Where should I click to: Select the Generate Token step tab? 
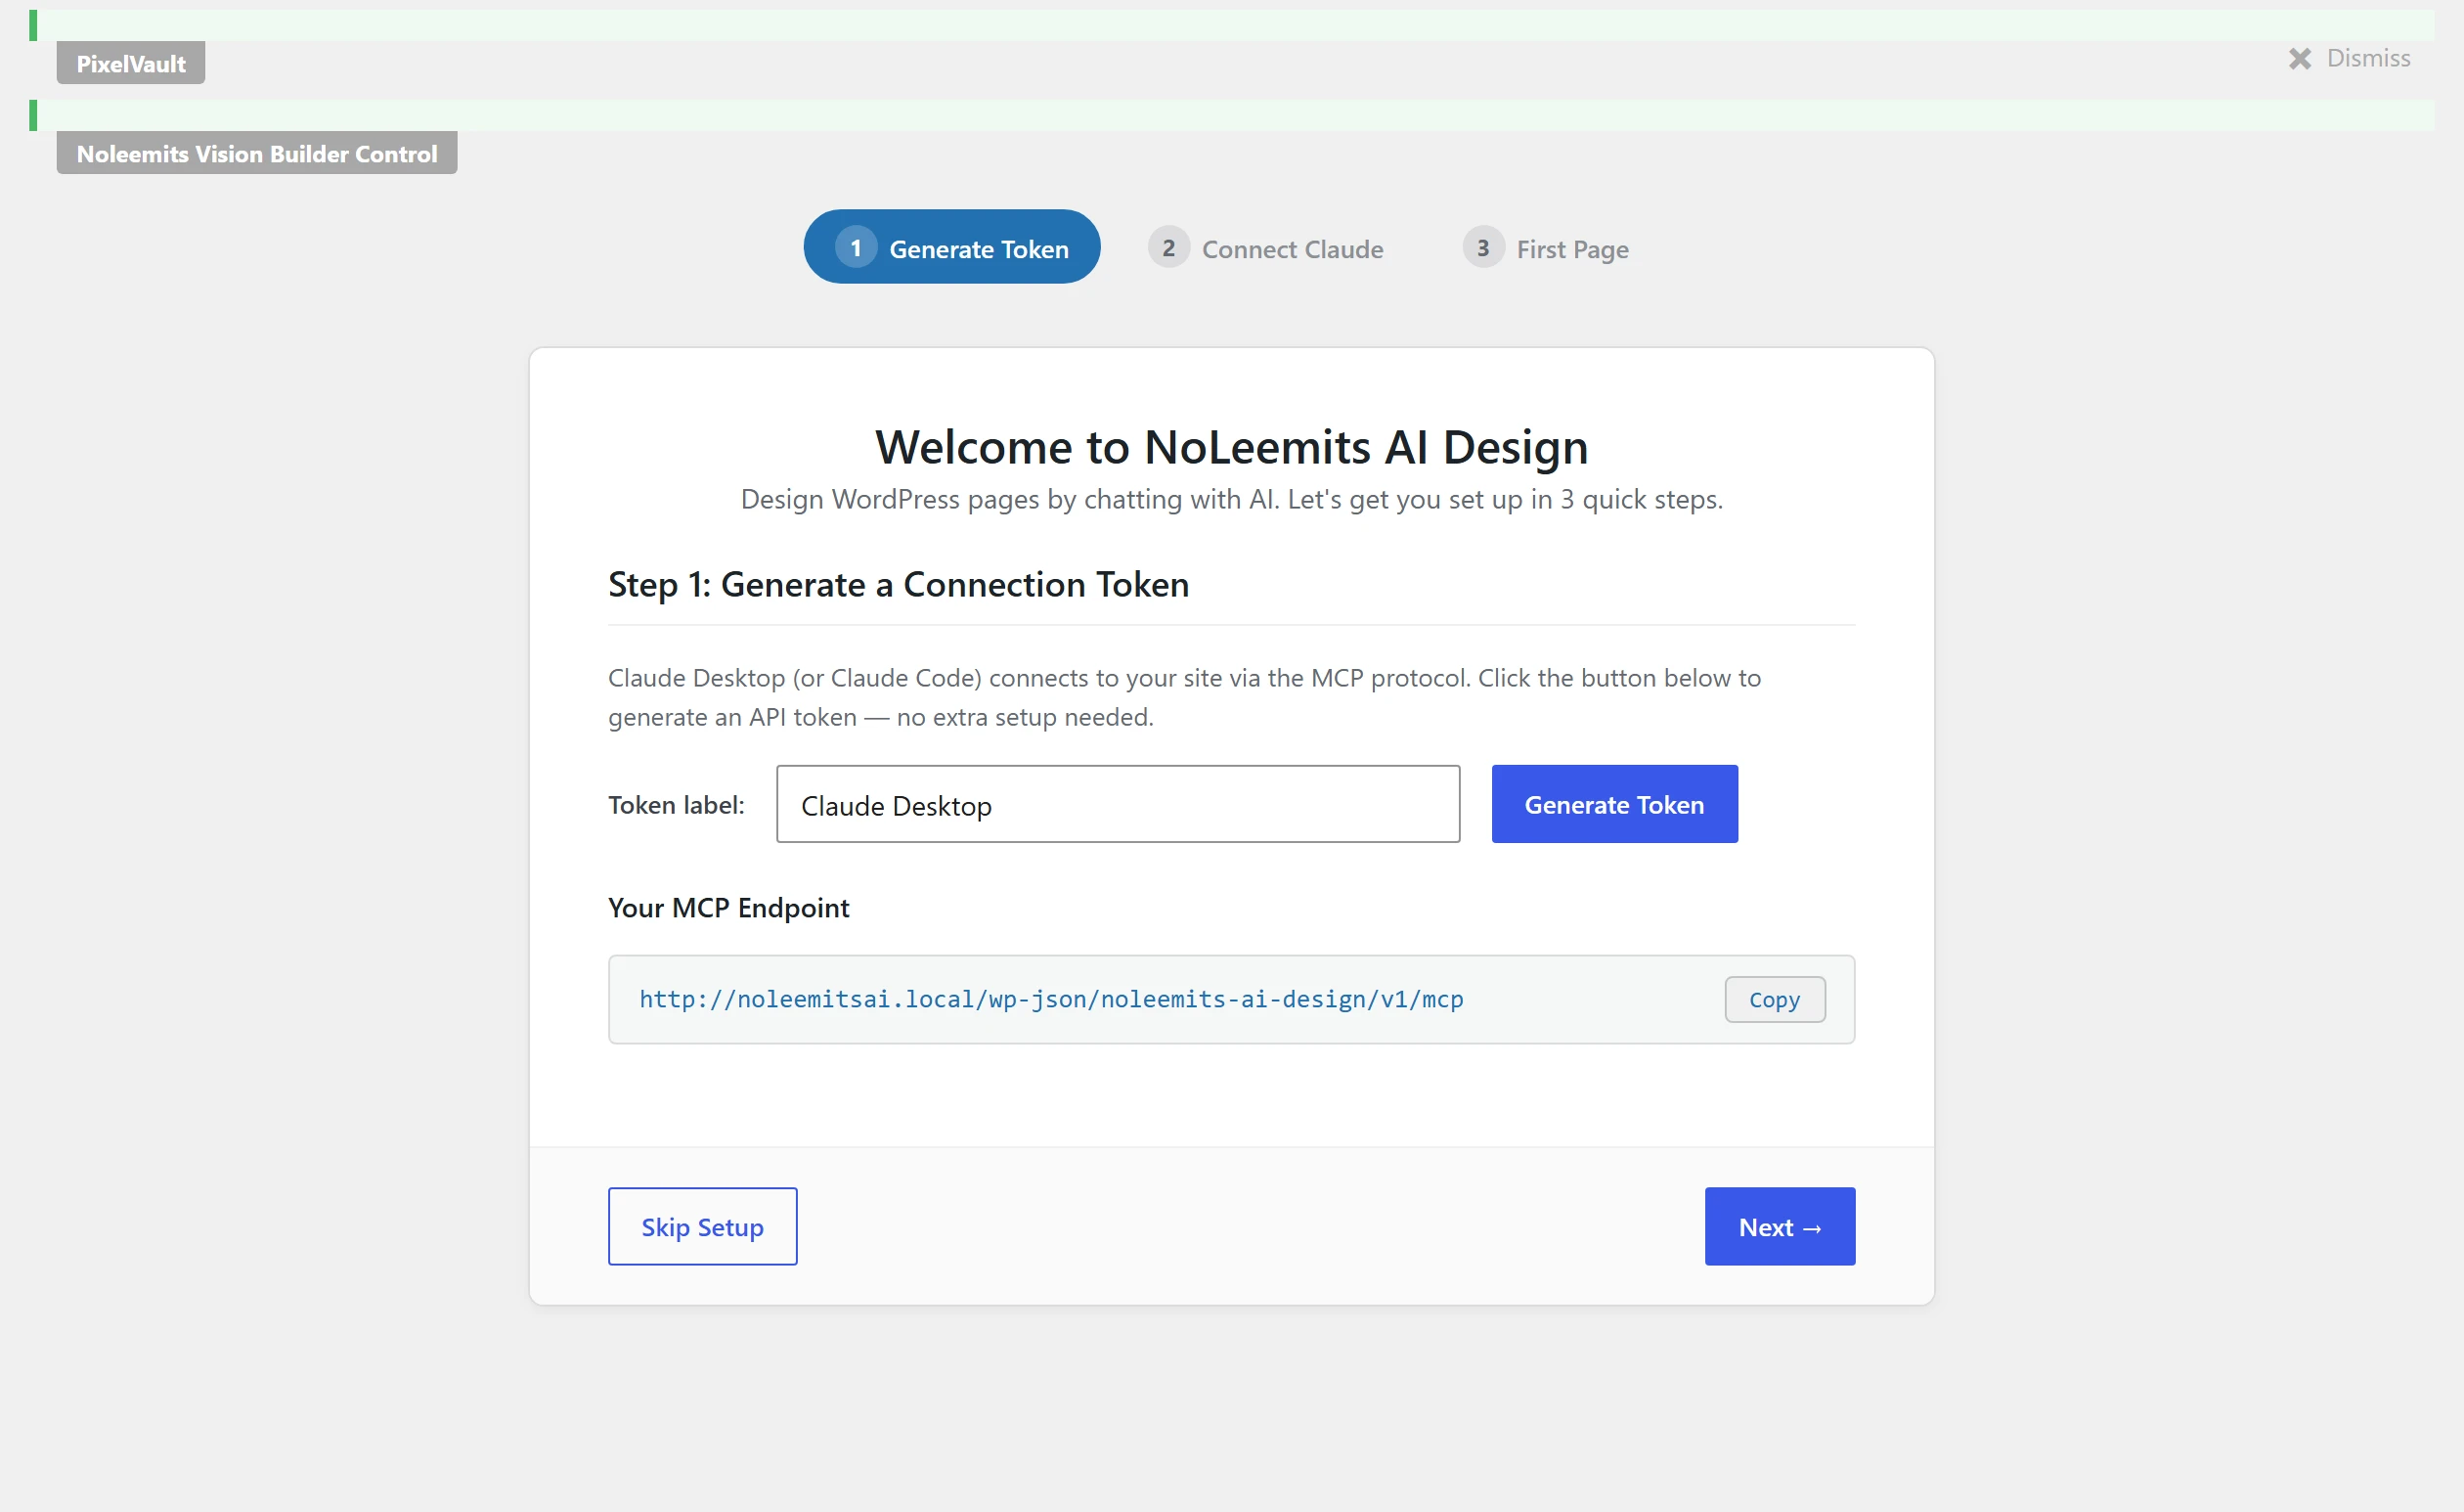tap(951, 247)
